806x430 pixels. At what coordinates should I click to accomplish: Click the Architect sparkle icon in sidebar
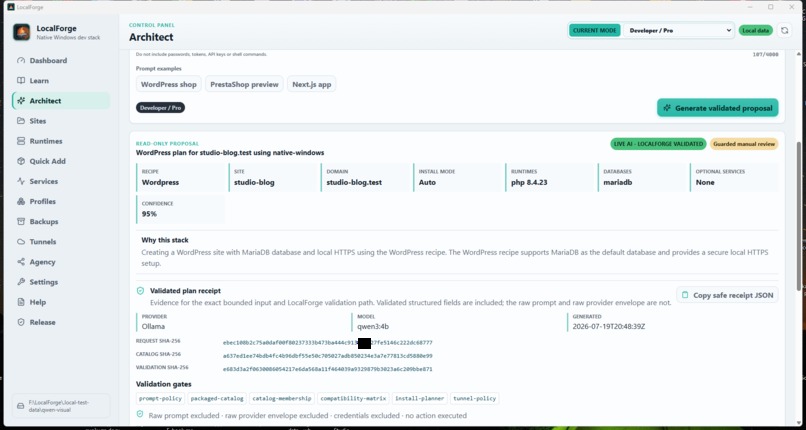tap(21, 101)
